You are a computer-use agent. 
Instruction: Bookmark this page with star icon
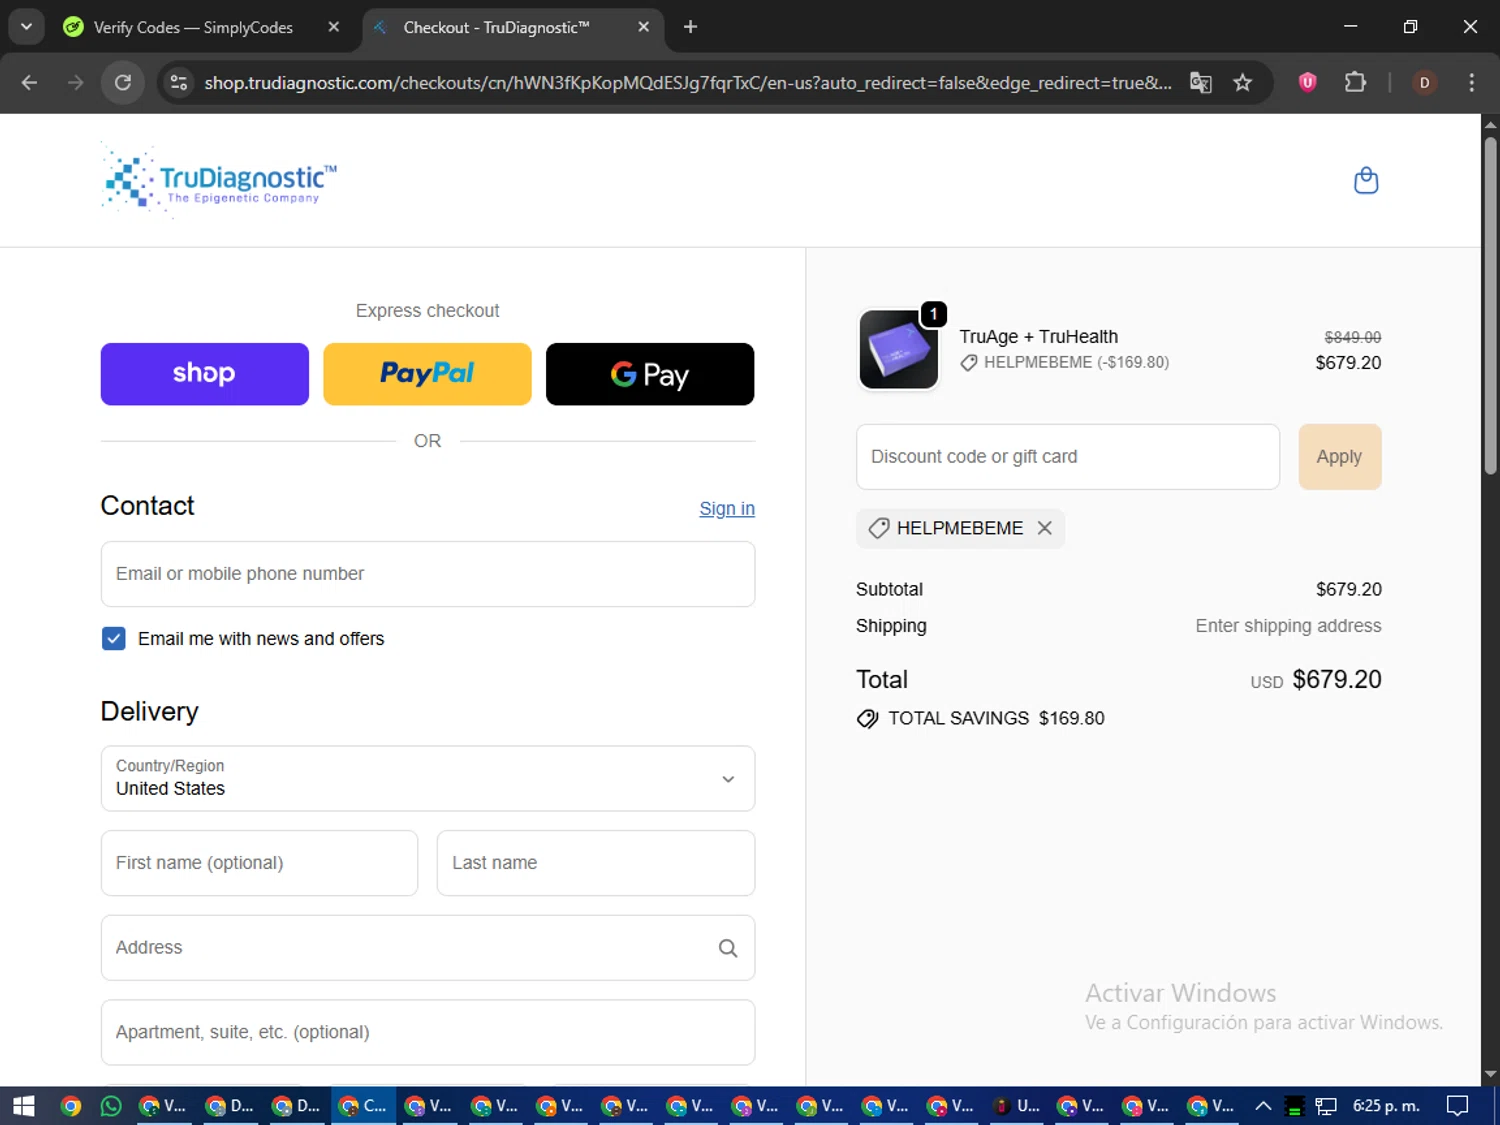(1242, 82)
